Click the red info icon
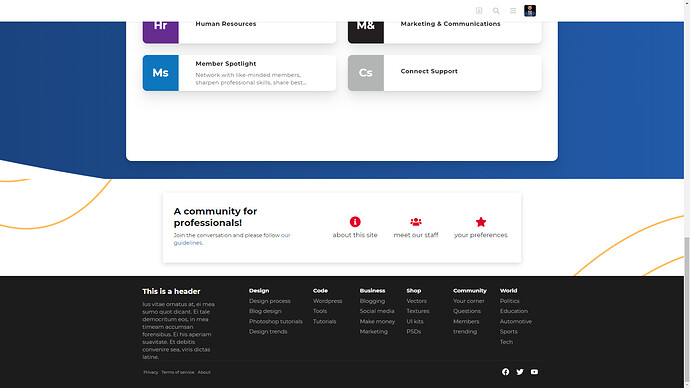690x388 pixels. point(355,222)
